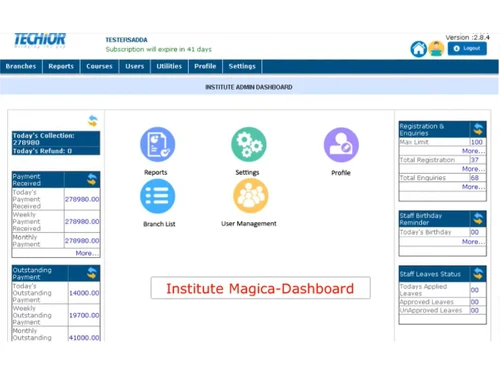This screenshot has height=375, width=500.
Task: Click Weekly Outstanding Payment value 19700.00
Action: (x=84, y=315)
